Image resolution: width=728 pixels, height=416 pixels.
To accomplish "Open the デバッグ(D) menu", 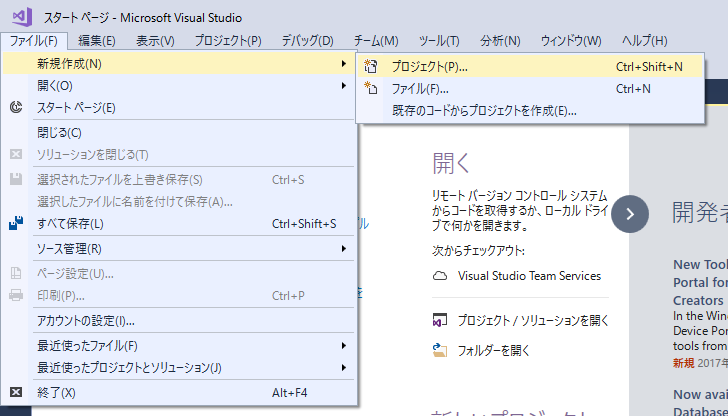I will [x=307, y=41].
